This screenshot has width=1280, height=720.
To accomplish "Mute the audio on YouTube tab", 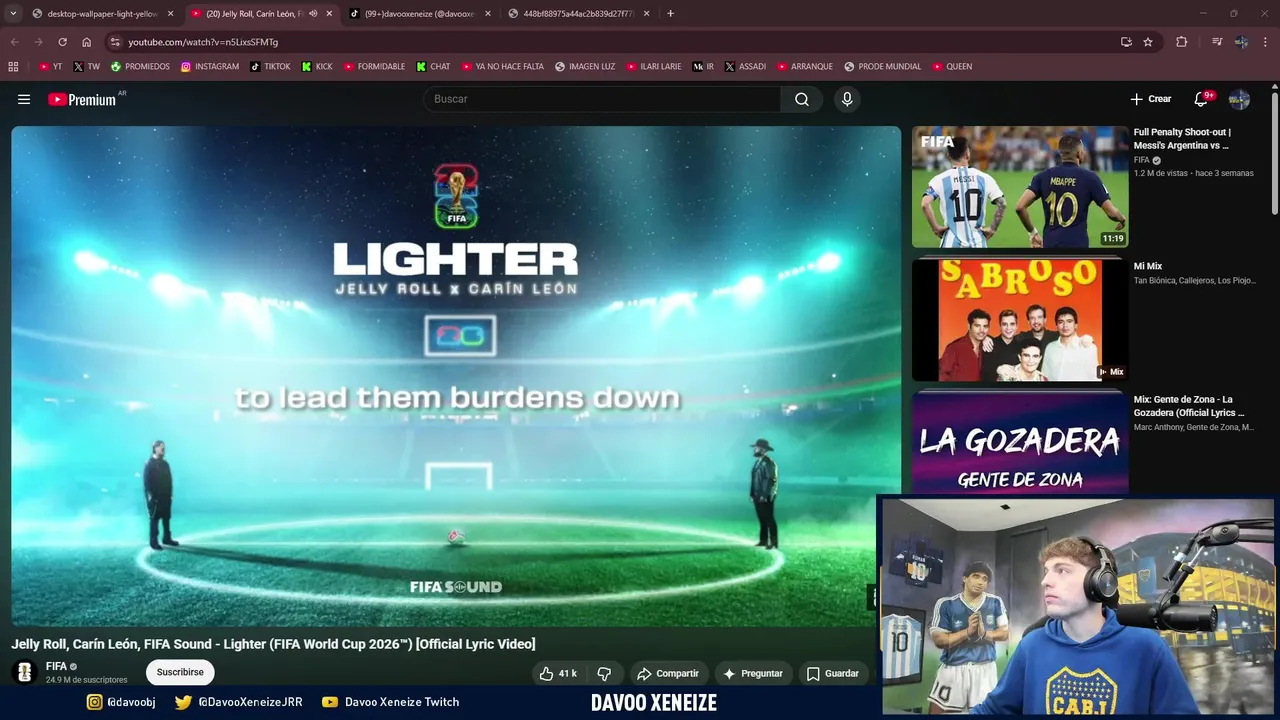I will pyautogui.click(x=313, y=14).
